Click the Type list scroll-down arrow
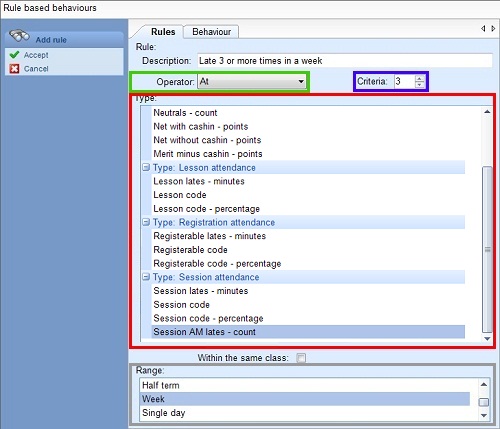500x429 pixels. point(487,339)
